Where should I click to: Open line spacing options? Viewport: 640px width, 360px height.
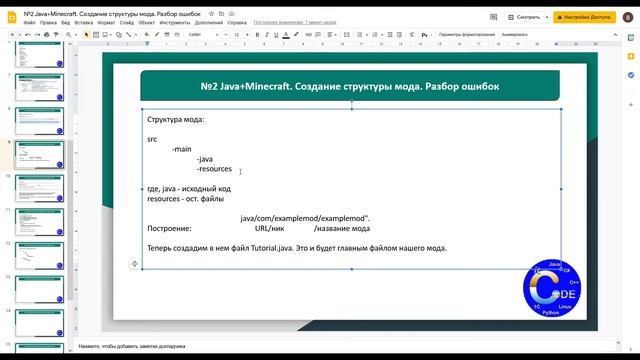[347, 35]
